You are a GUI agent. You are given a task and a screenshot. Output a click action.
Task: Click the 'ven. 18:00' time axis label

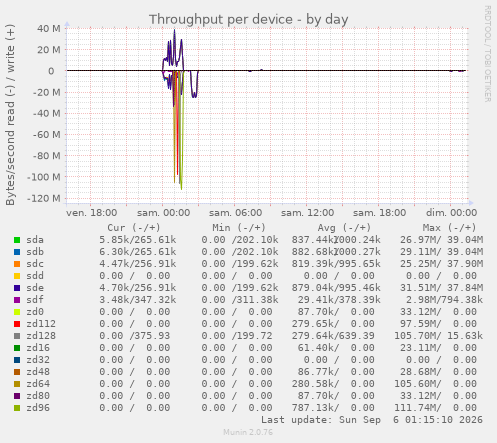(x=92, y=213)
